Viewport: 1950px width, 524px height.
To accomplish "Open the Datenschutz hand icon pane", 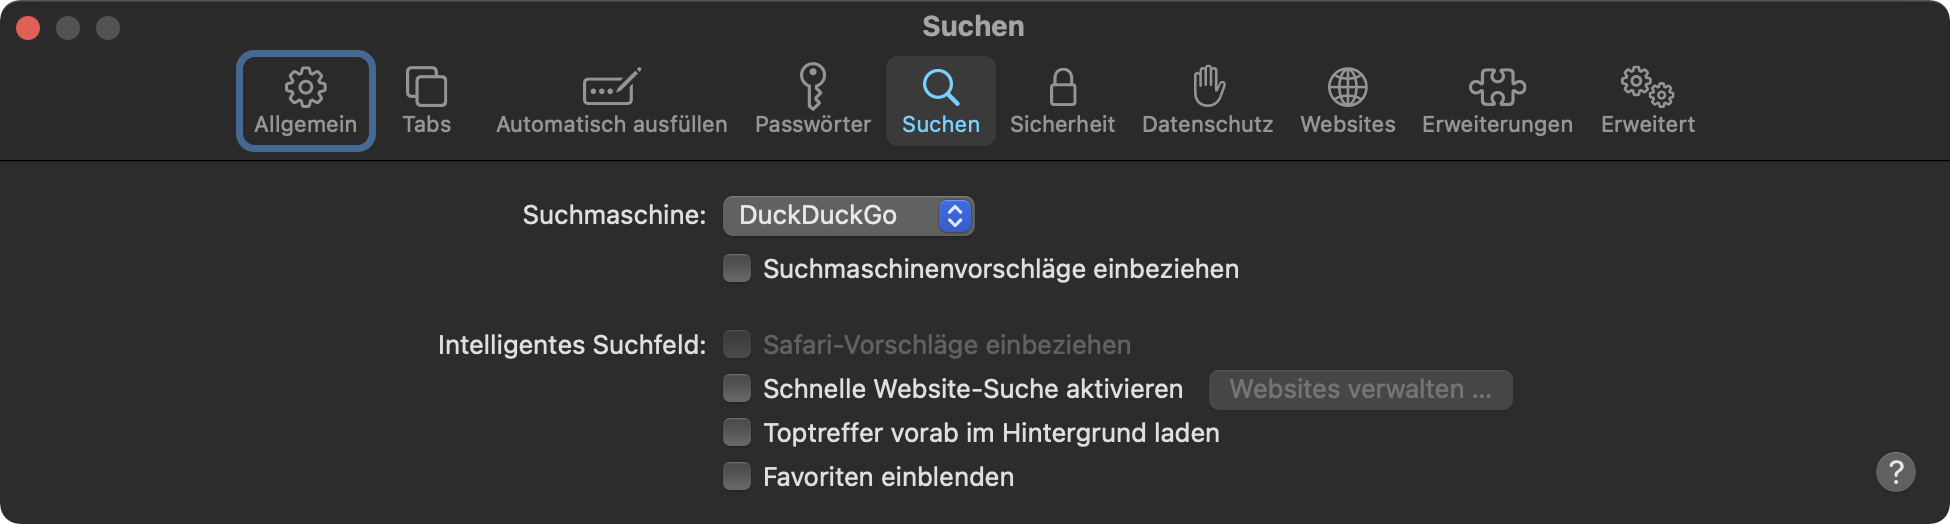I will click(1208, 88).
